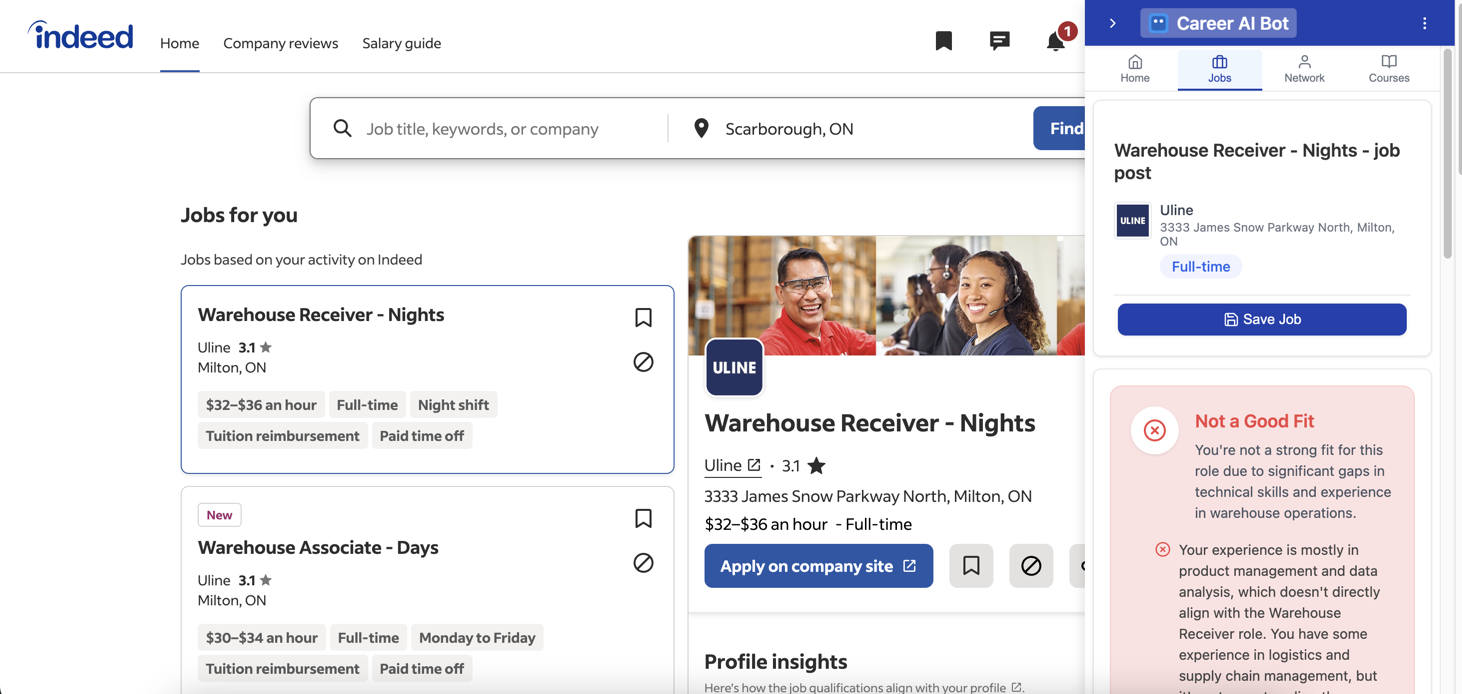Open Company reviews
Screen dimensions: 1462x694
280,43
